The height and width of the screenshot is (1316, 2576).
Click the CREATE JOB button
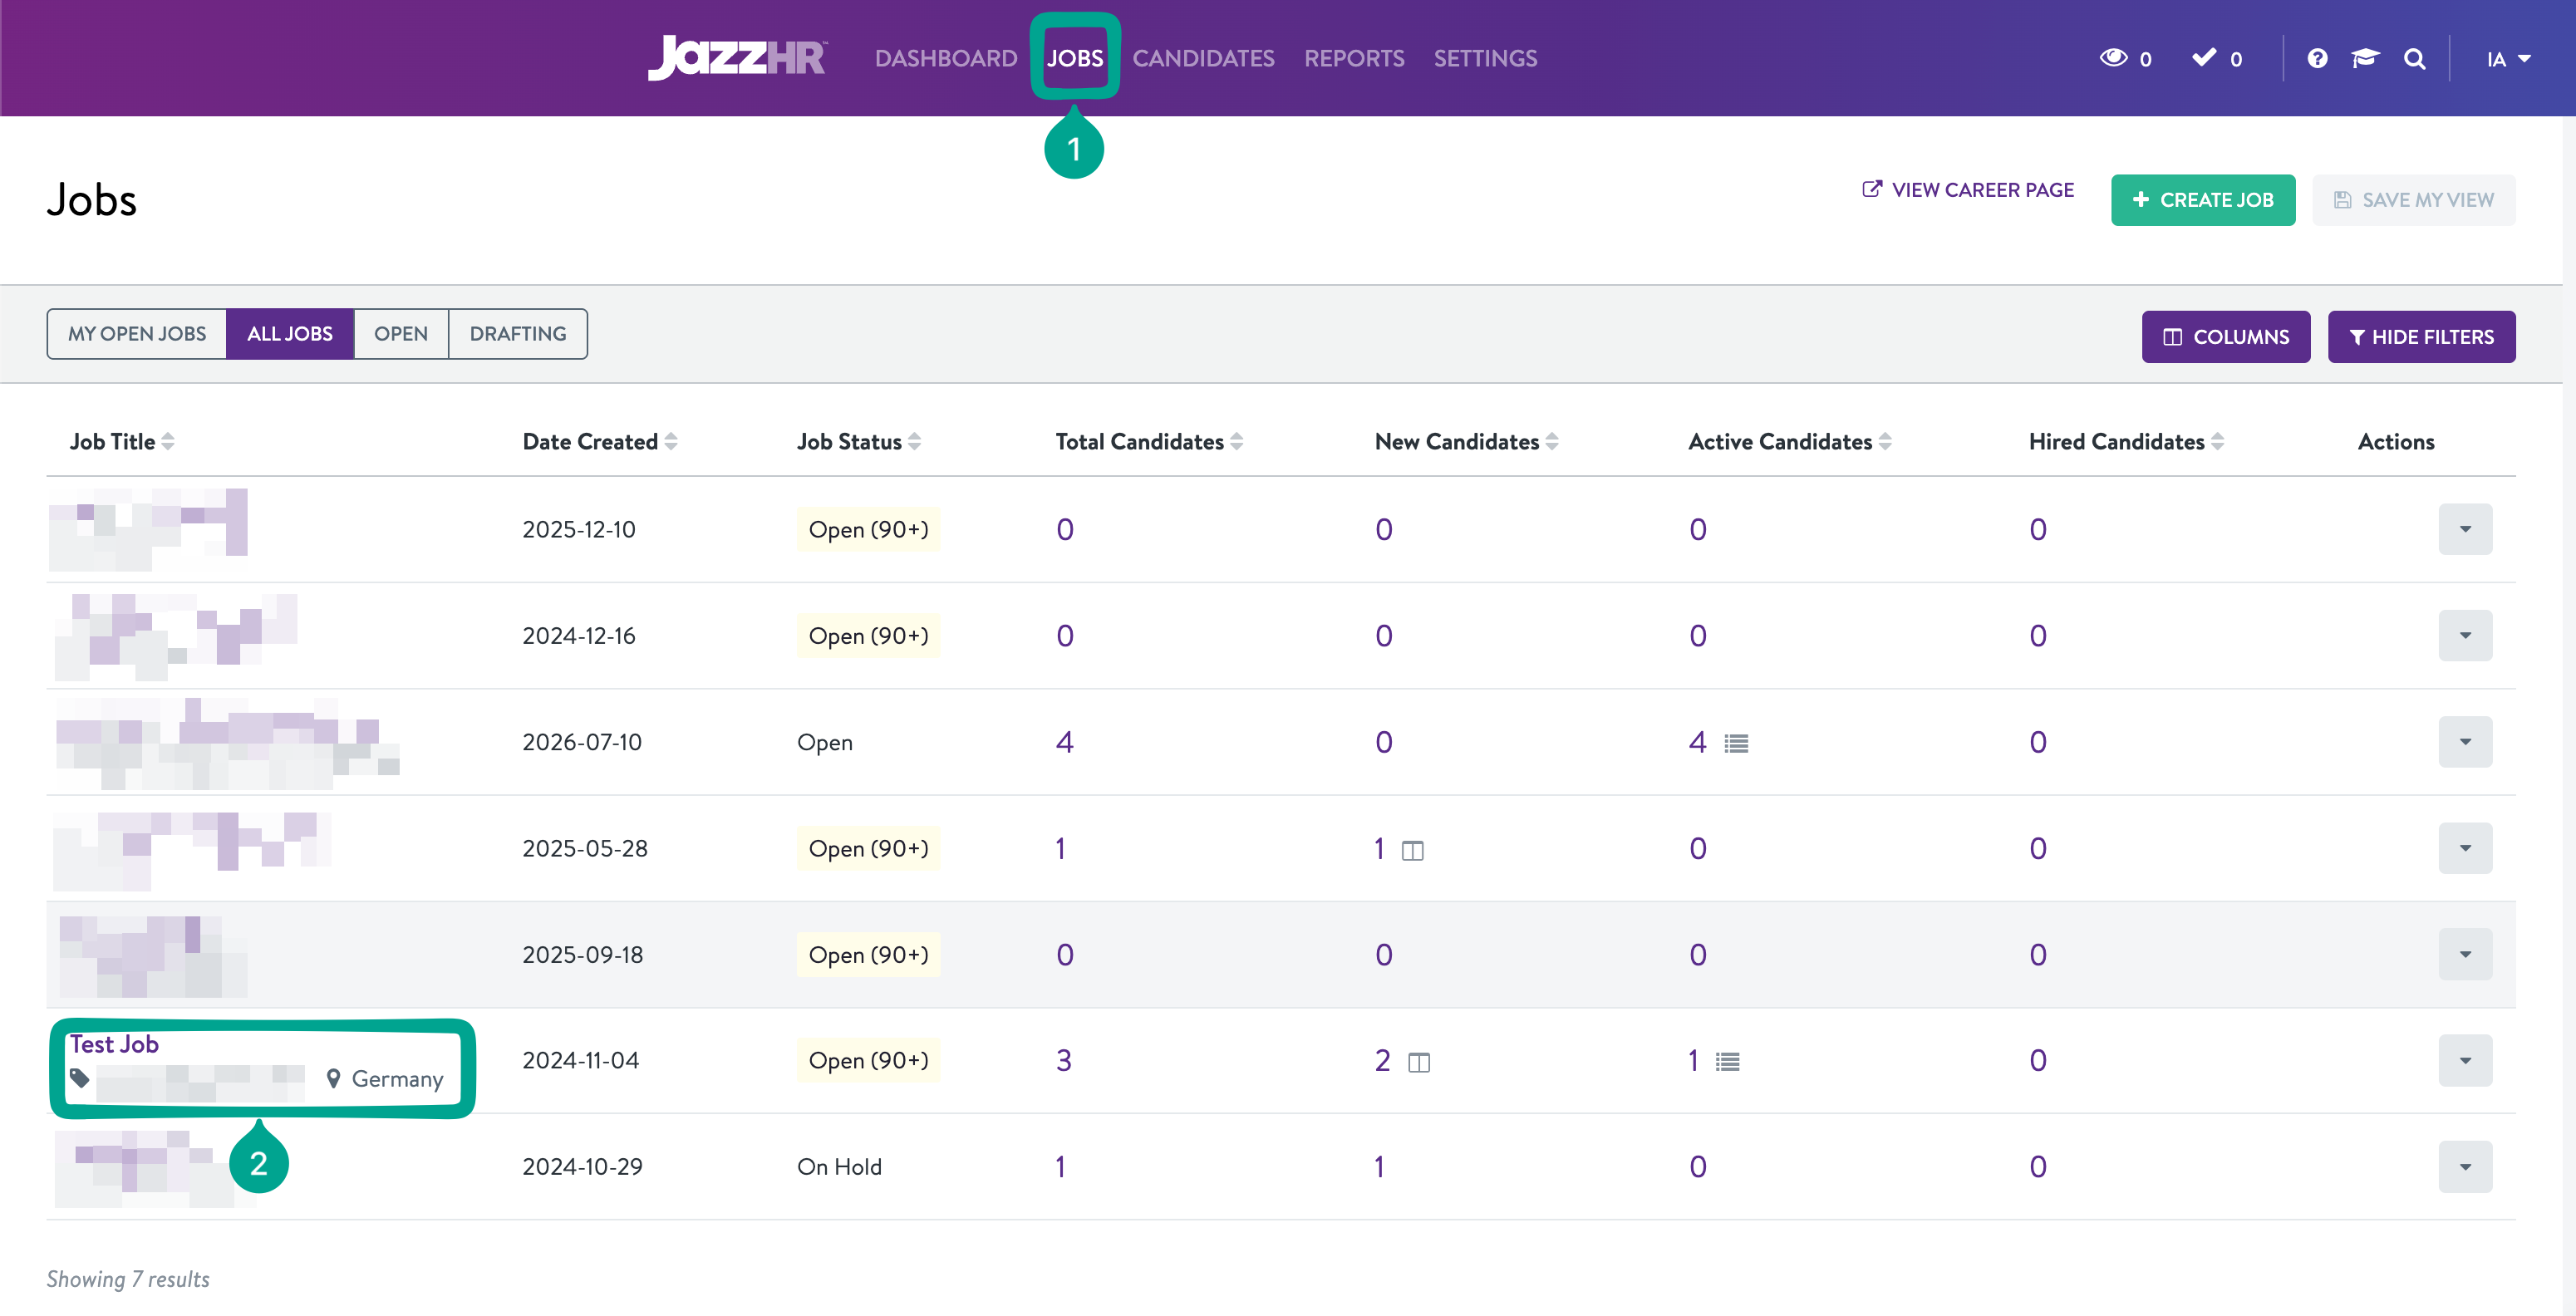click(x=2203, y=200)
